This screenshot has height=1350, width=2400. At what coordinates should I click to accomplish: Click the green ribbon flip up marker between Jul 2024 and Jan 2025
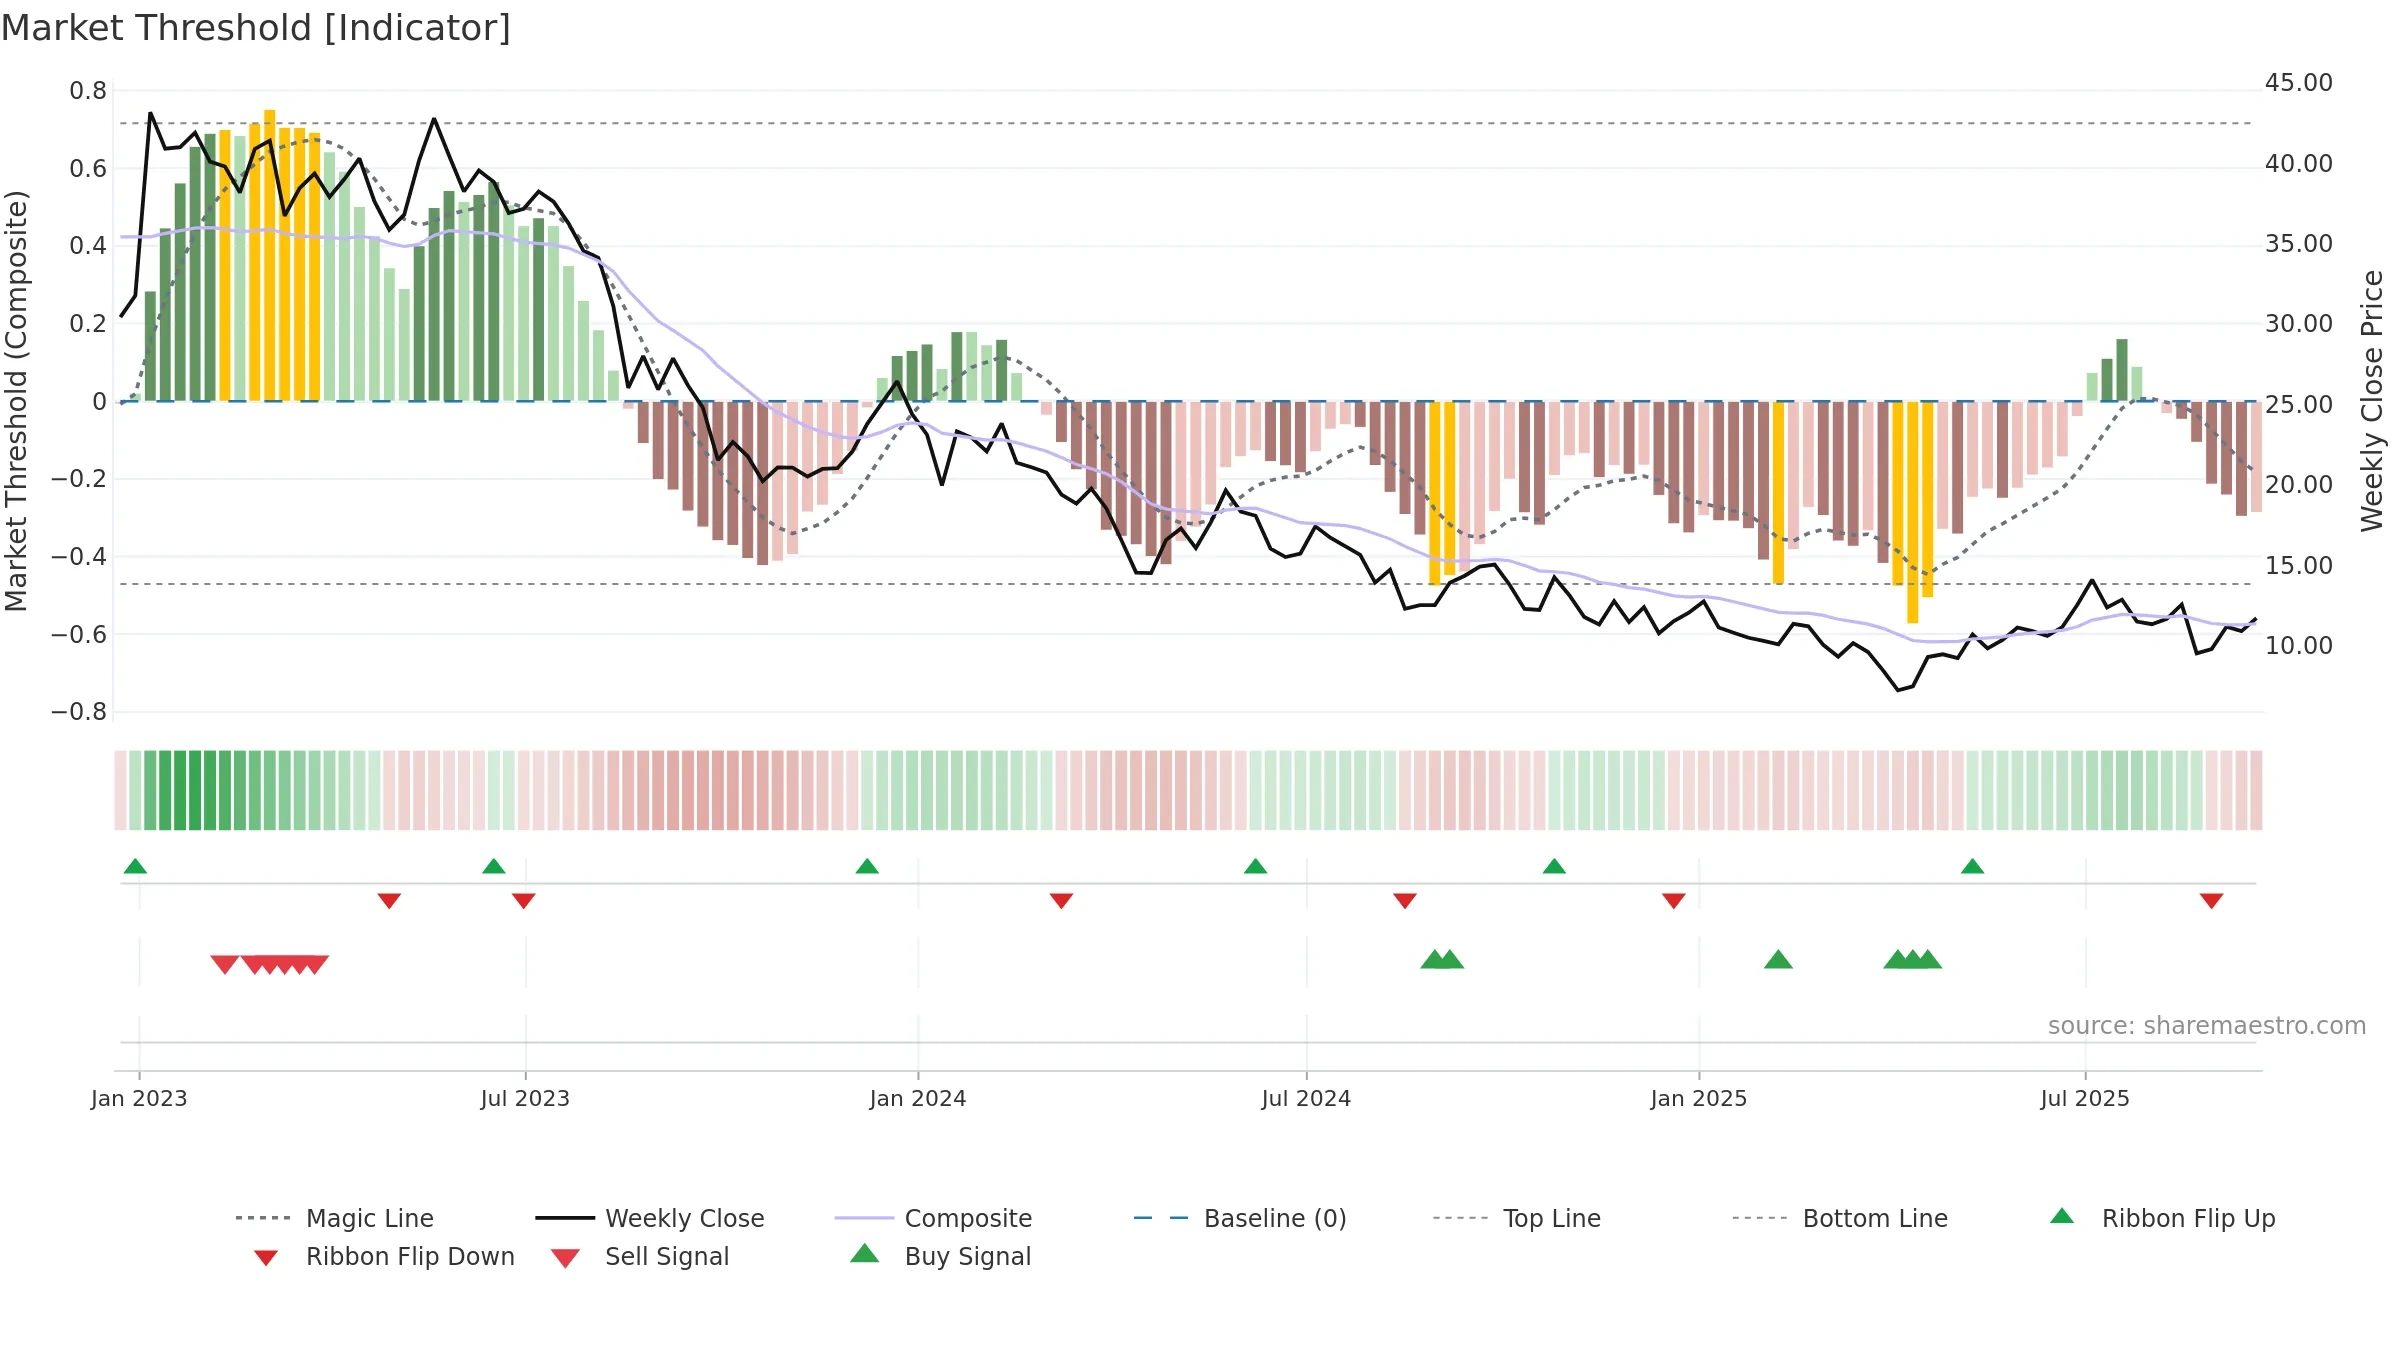click(1554, 866)
